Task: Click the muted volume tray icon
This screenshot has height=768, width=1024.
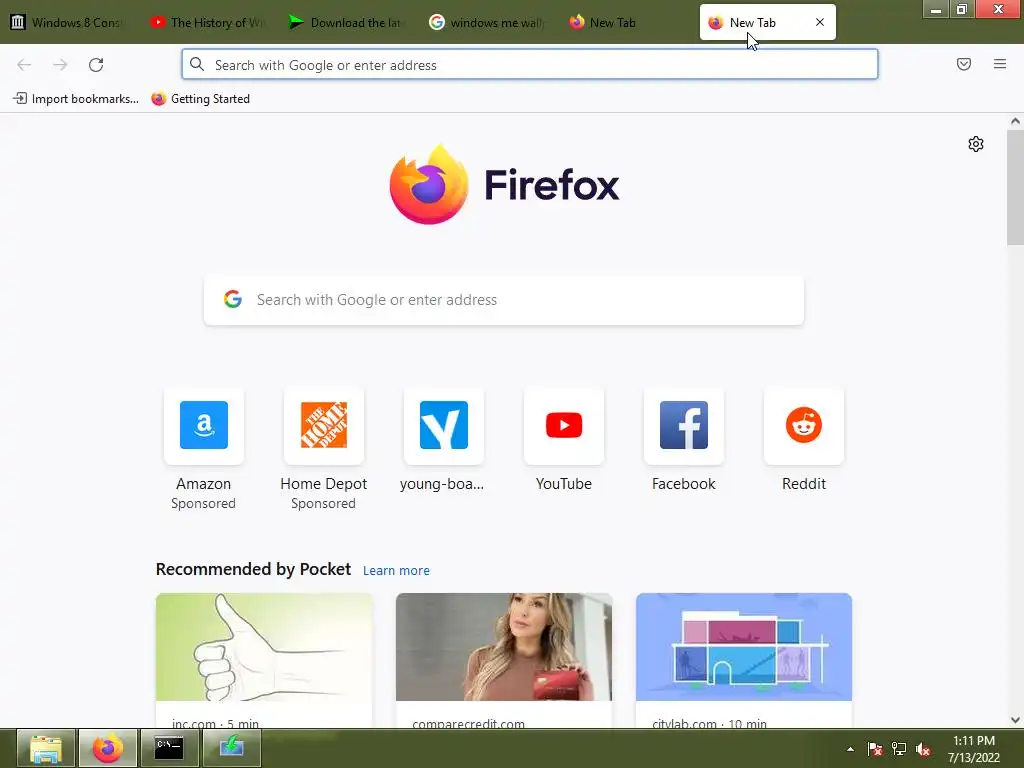Action: [923, 749]
